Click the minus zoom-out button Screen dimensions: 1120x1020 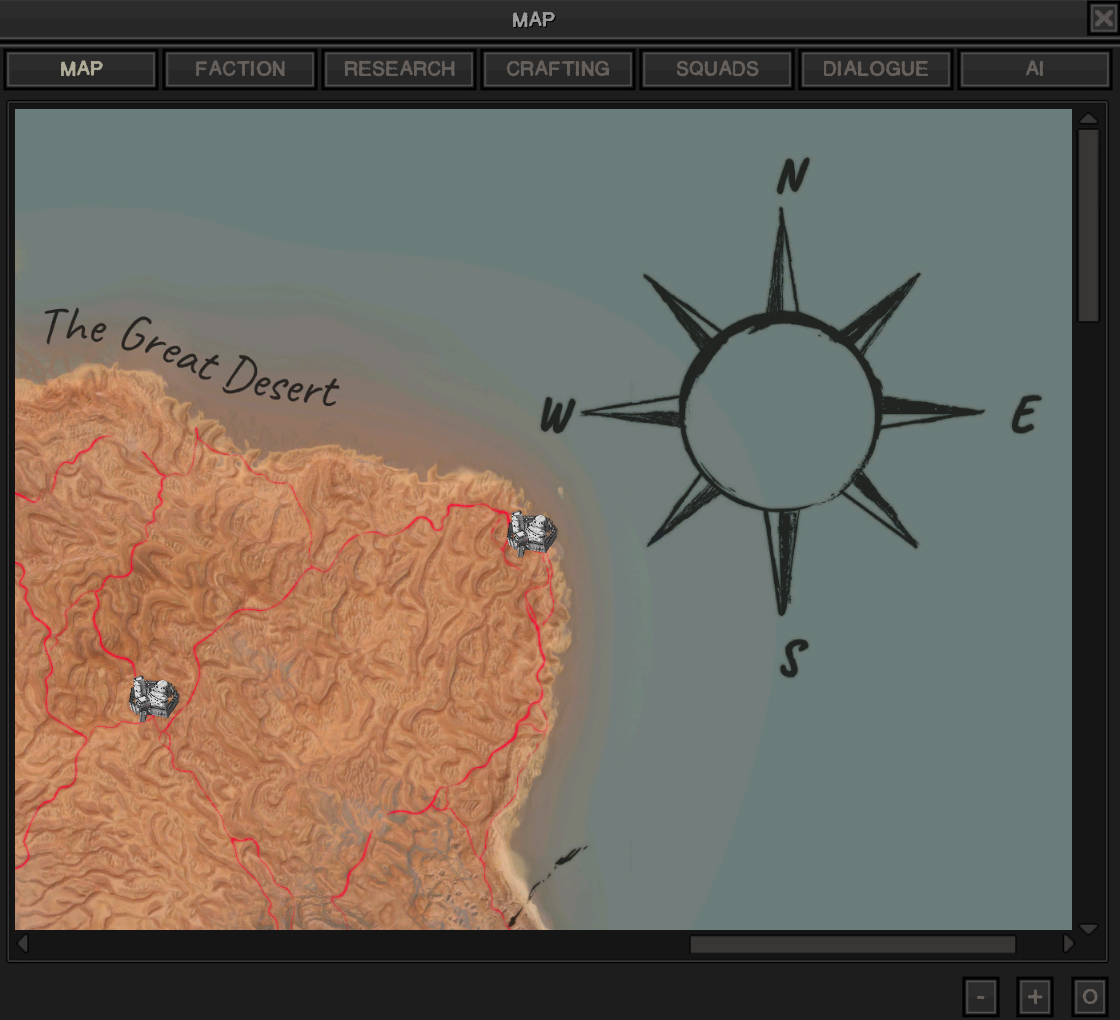click(981, 996)
